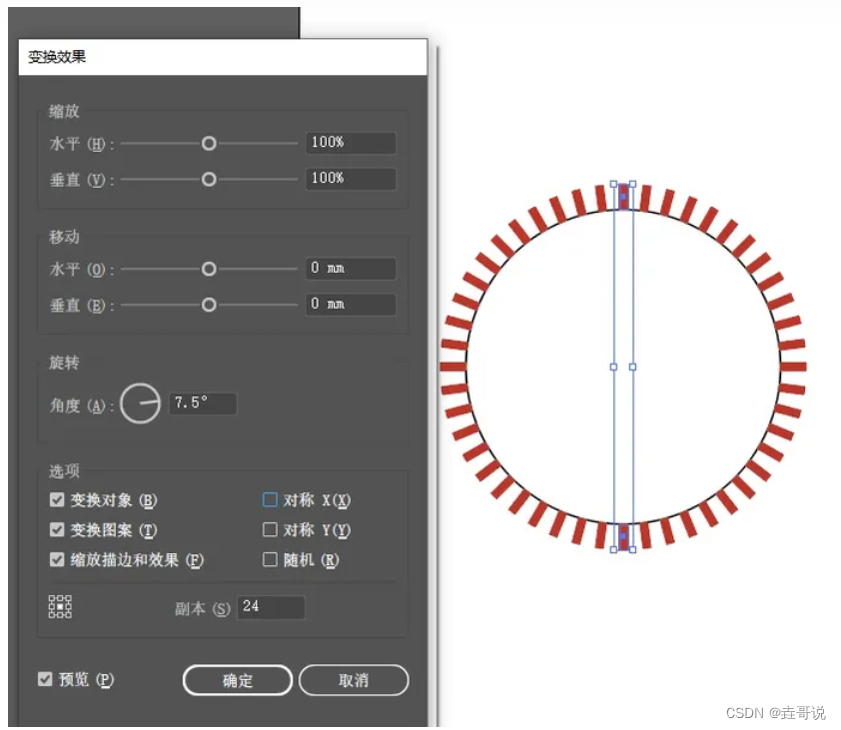841x730 pixels.
Task: Cancel the dialog with 取消
Action: [x=353, y=680]
